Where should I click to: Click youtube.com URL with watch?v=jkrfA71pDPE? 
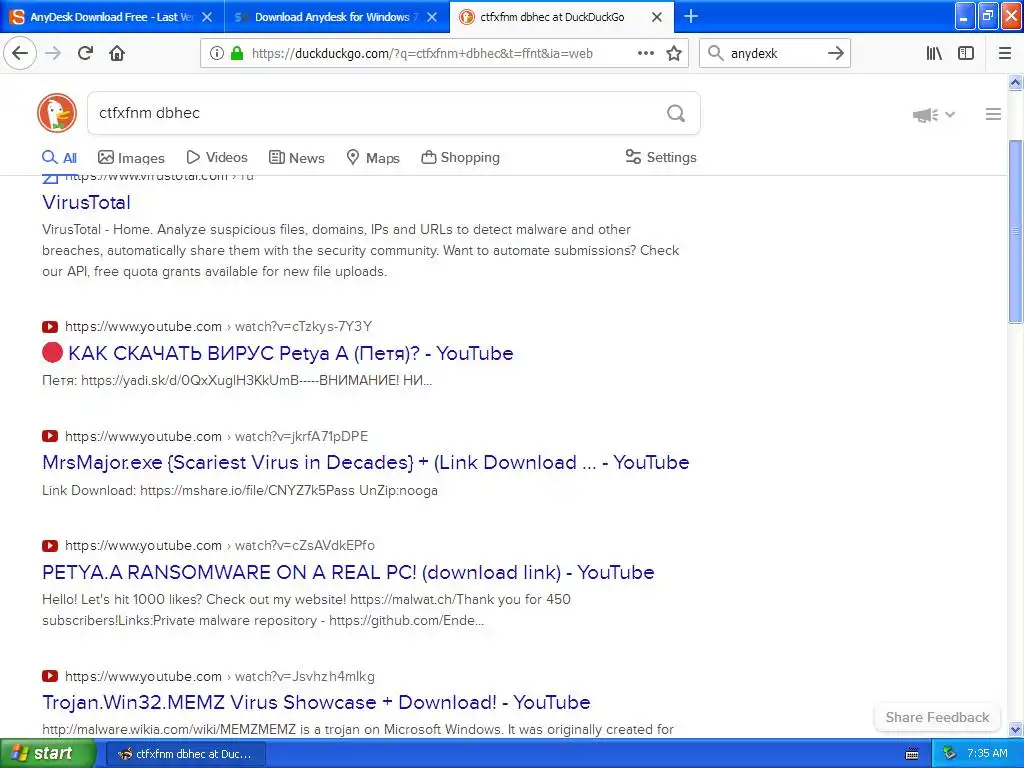[x=216, y=436]
